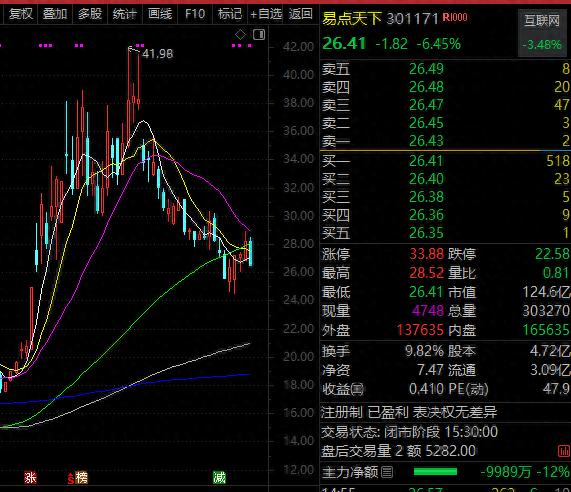Select the 买三 26.38 order row
Image resolution: width=571 pixels, height=492 pixels.
[445, 197]
